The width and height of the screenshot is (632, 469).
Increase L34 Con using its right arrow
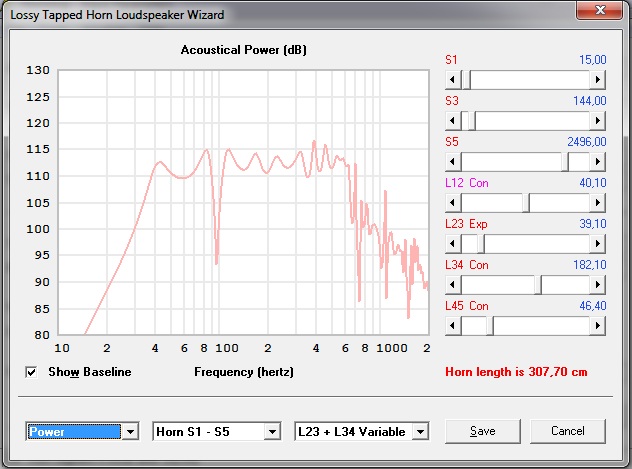tap(597, 284)
